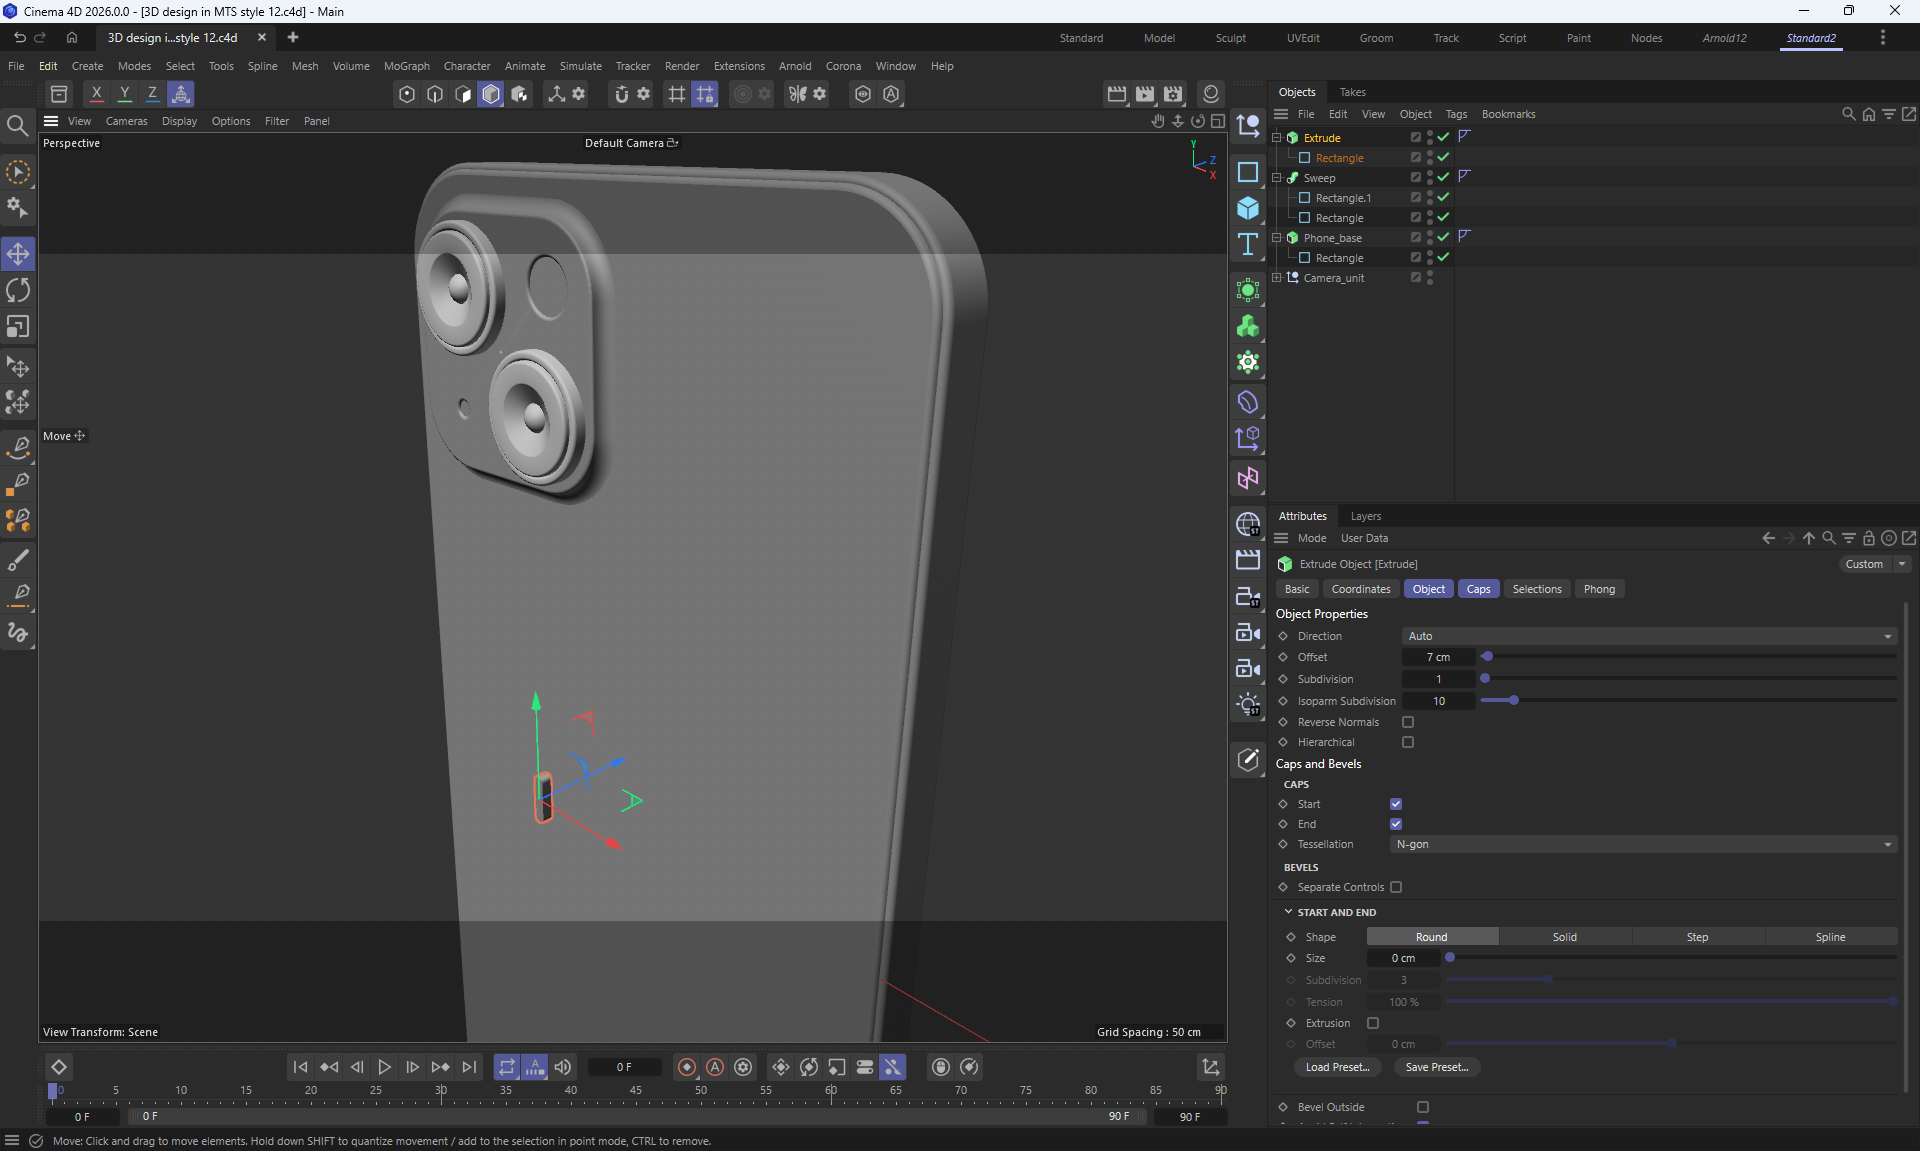Toggle X axis lock icon
The image size is (1920, 1151).
click(97, 94)
